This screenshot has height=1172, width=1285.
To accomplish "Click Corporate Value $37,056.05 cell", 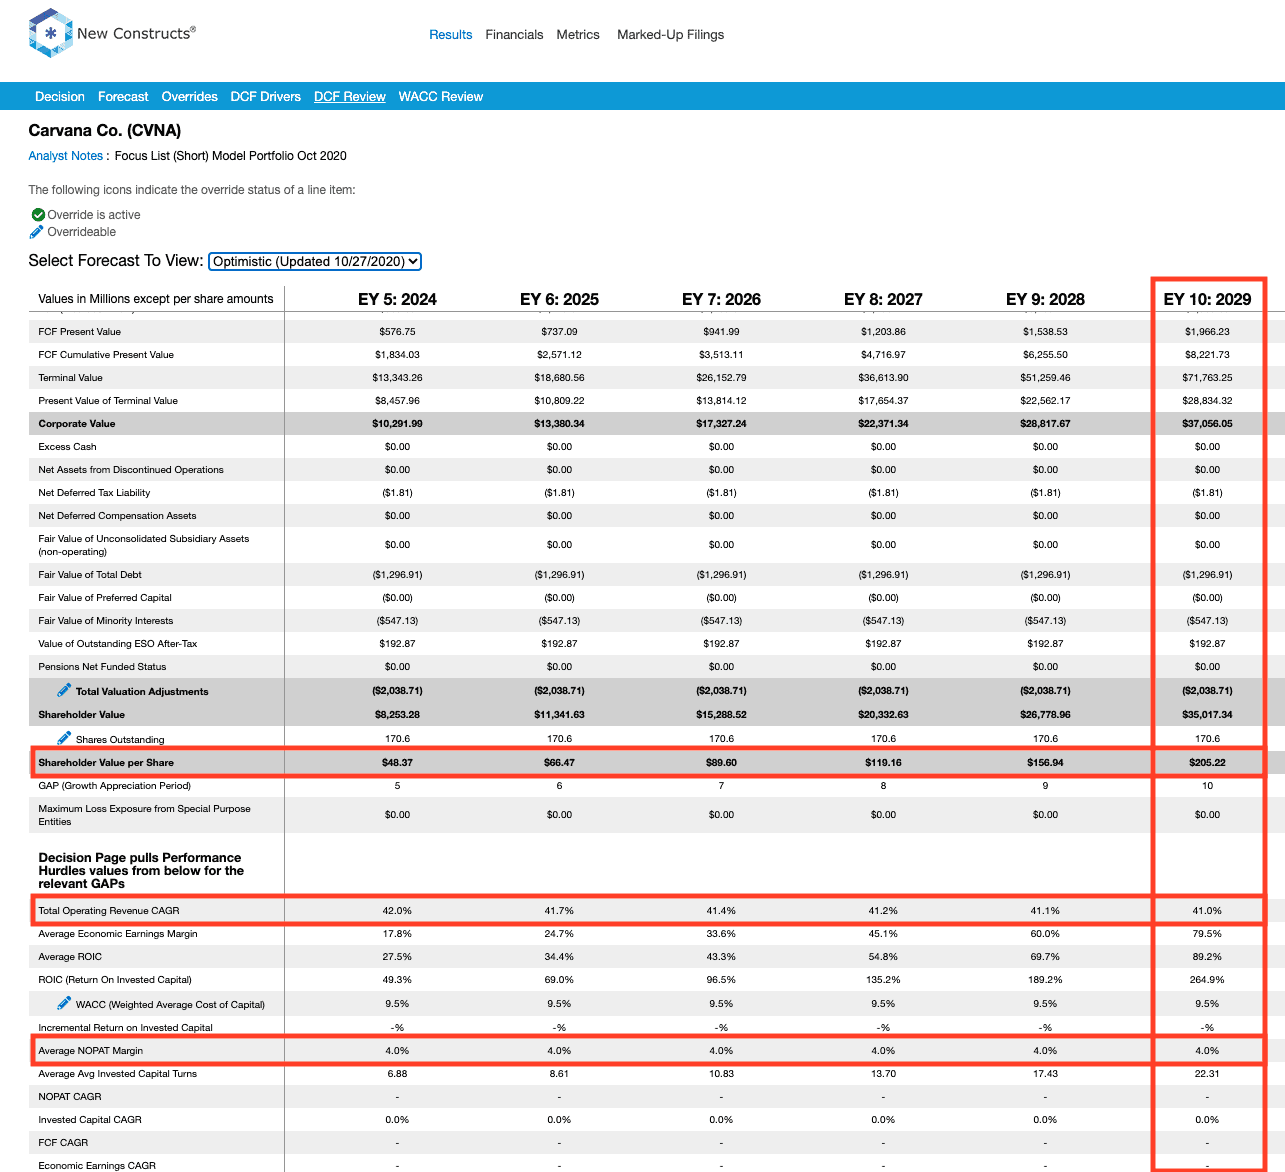I will (x=1207, y=423).
